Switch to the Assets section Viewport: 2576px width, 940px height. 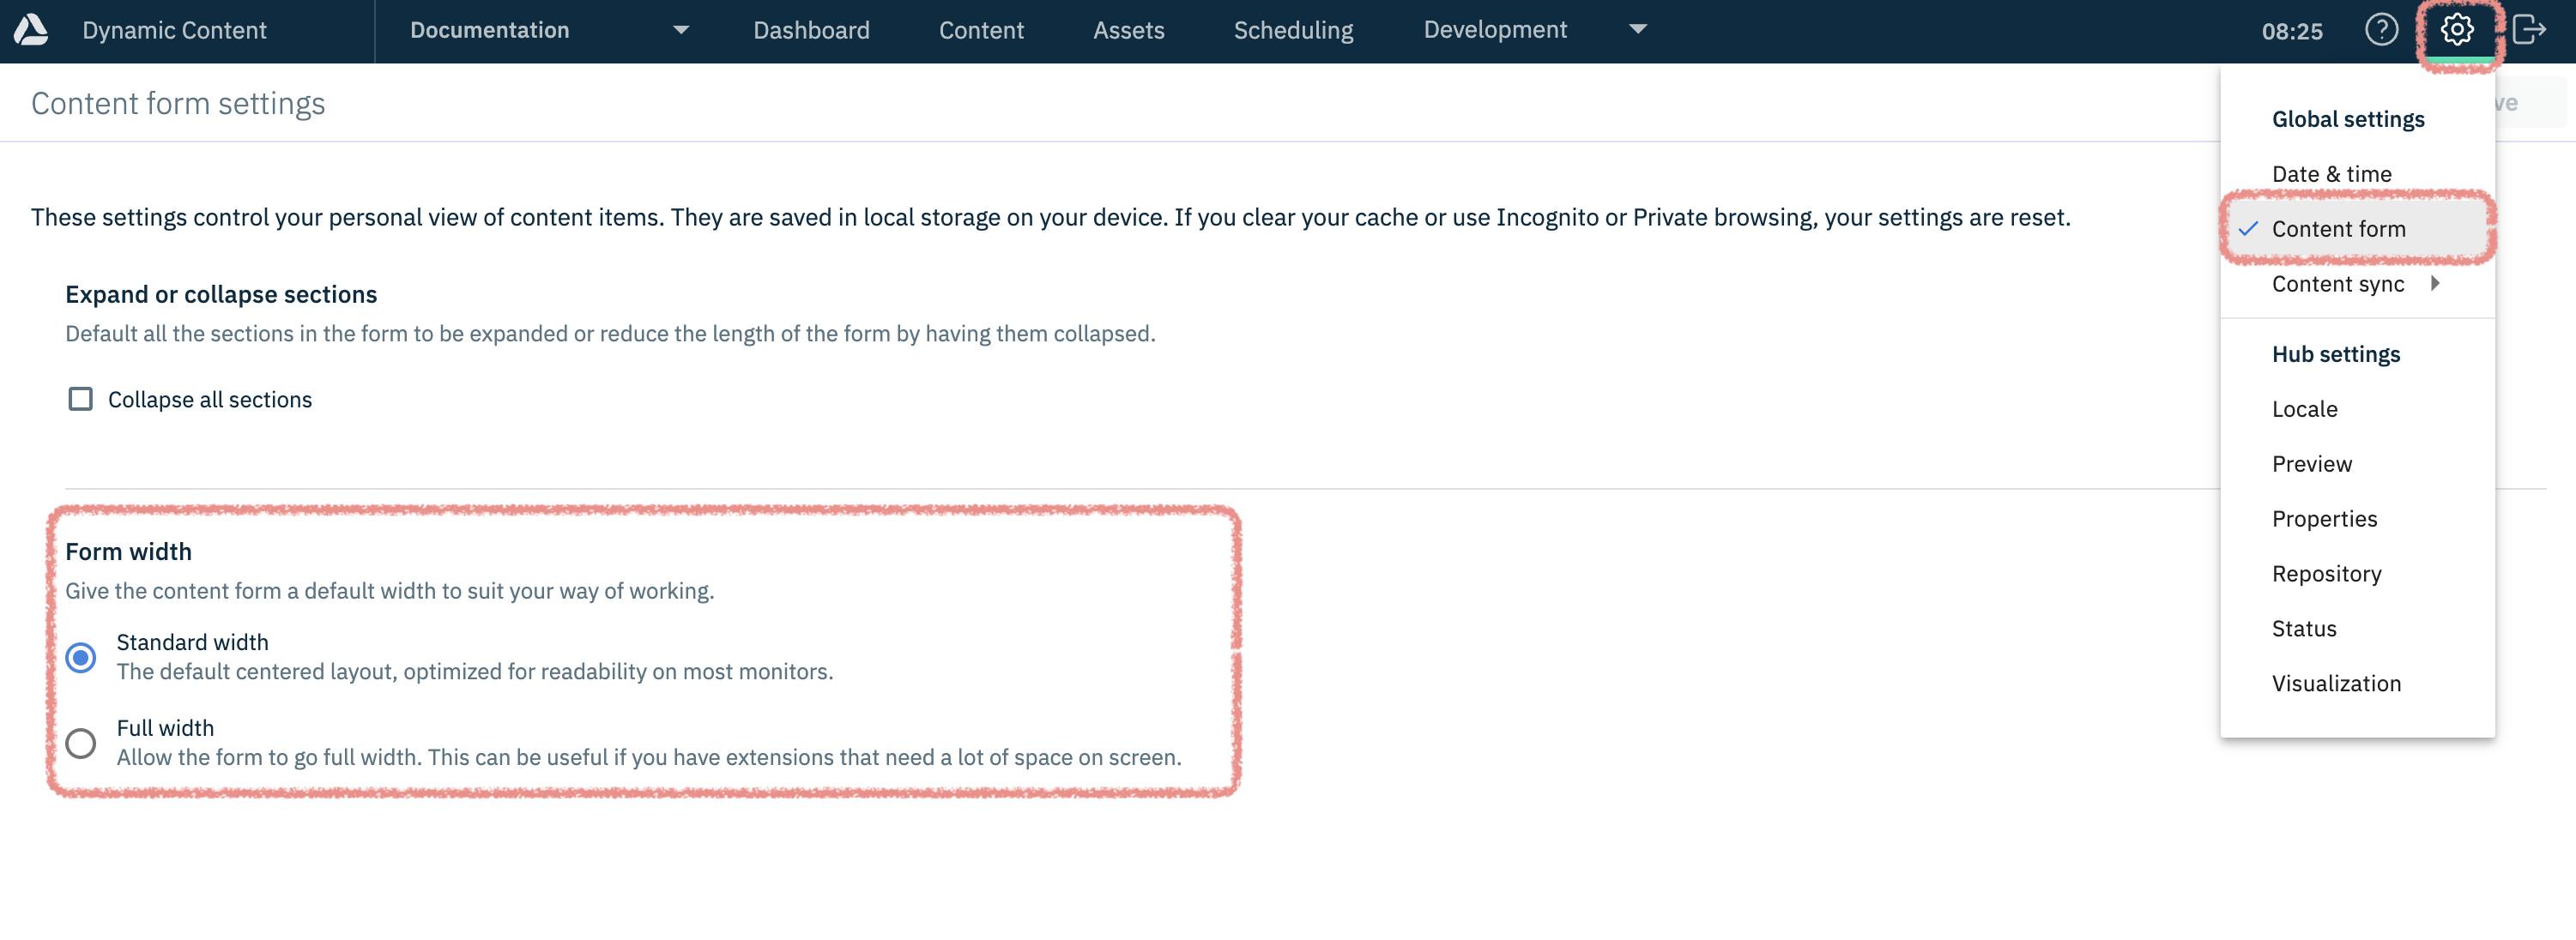tap(1128, 30)
